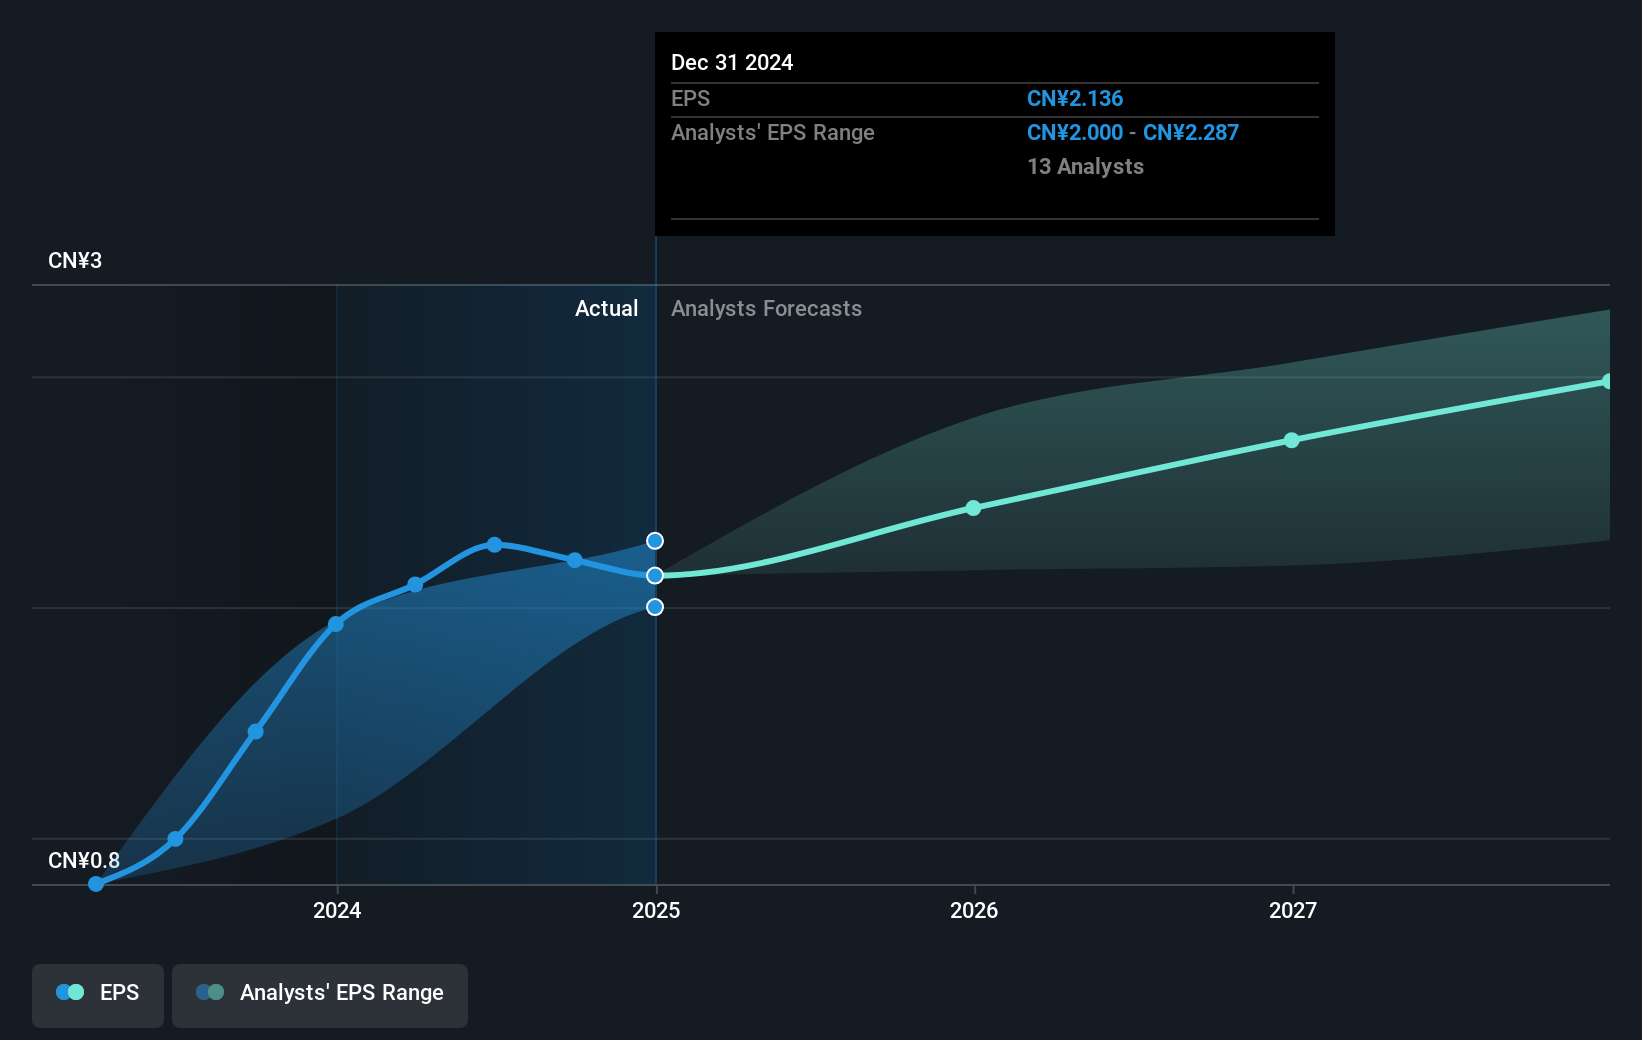Click the peak EPS point in mid-2024
This screenshot has width=1642, height=1040.
[x=494, y=544]
